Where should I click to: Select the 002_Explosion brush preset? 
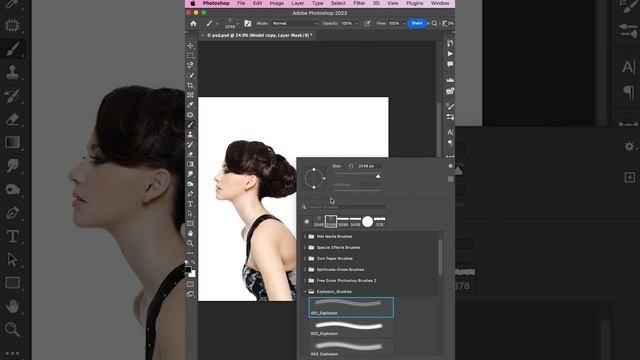[x=351, y=328]
